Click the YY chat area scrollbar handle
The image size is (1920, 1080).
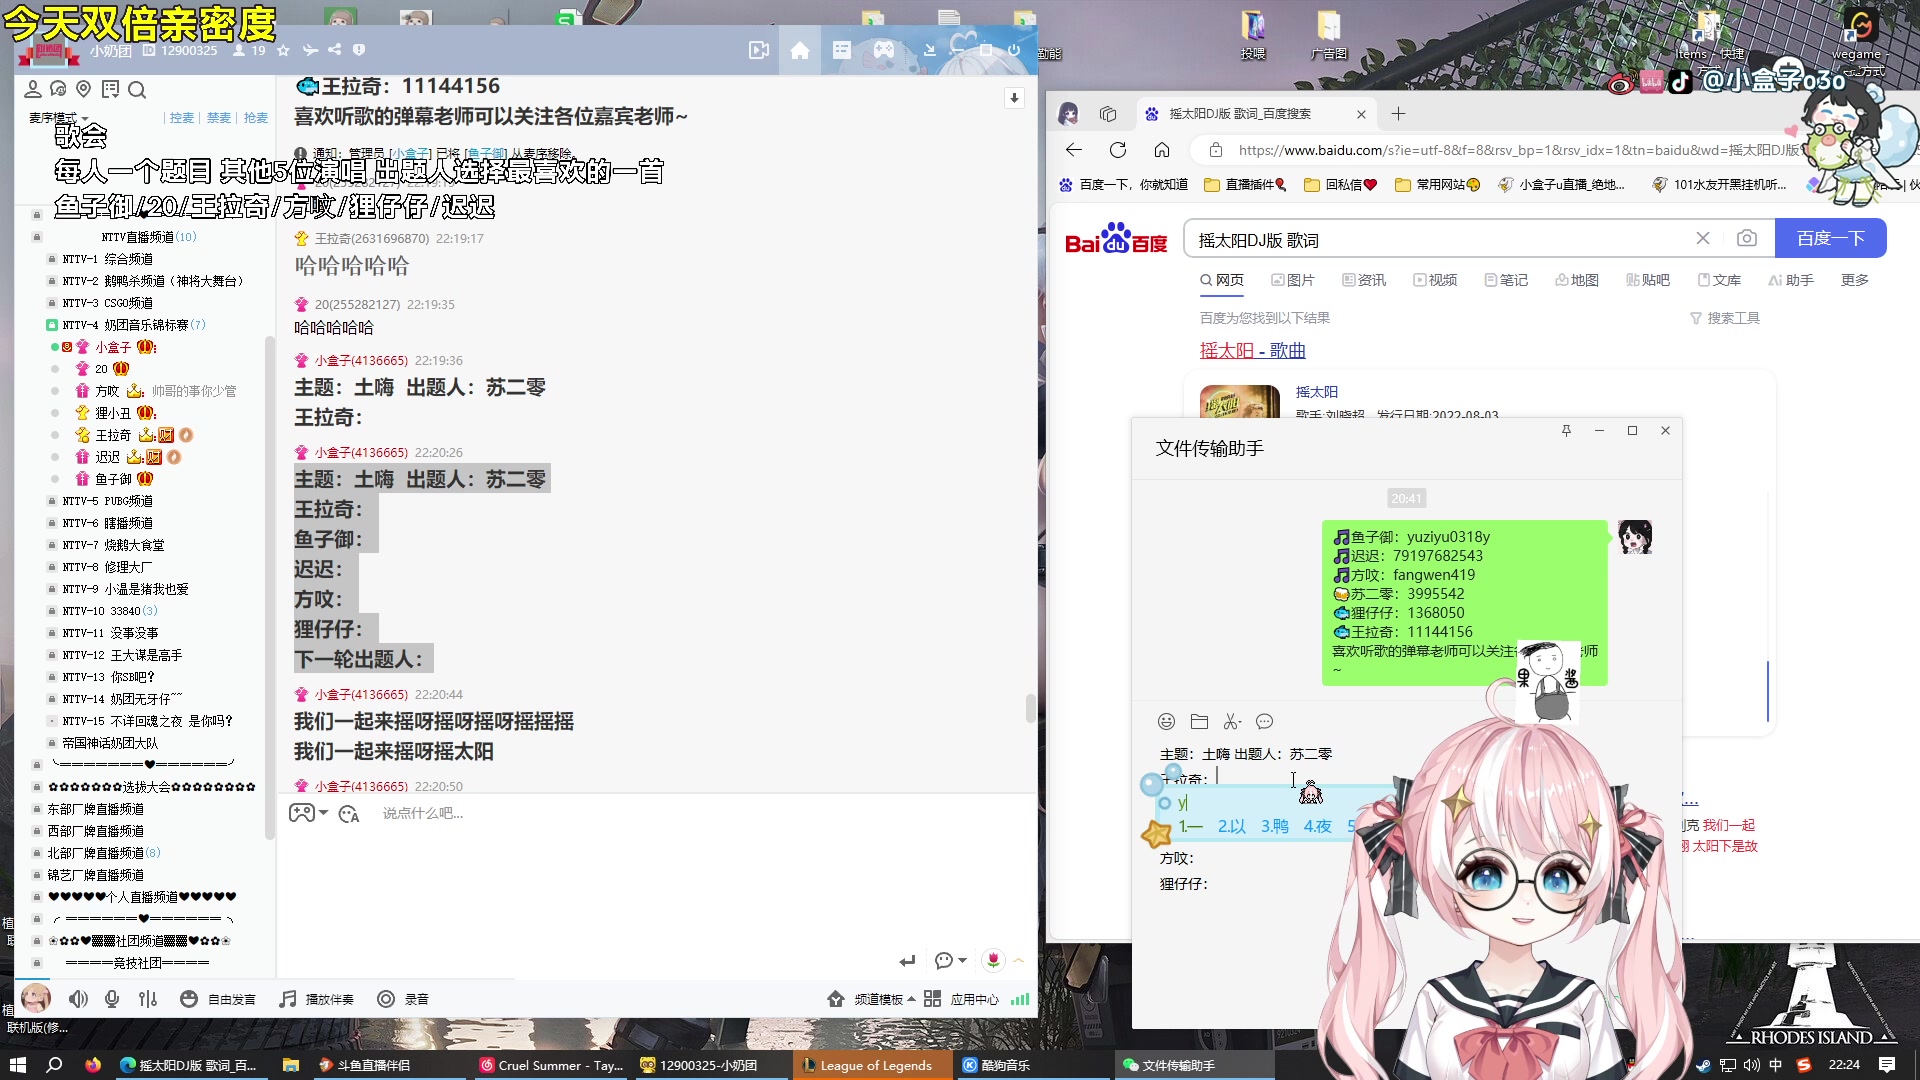1030,708
